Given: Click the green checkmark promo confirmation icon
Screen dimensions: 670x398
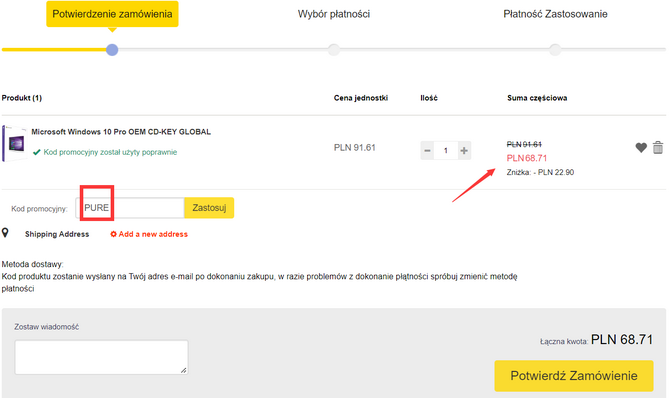Looking at the screenshot, I should [x=37, y=152].
